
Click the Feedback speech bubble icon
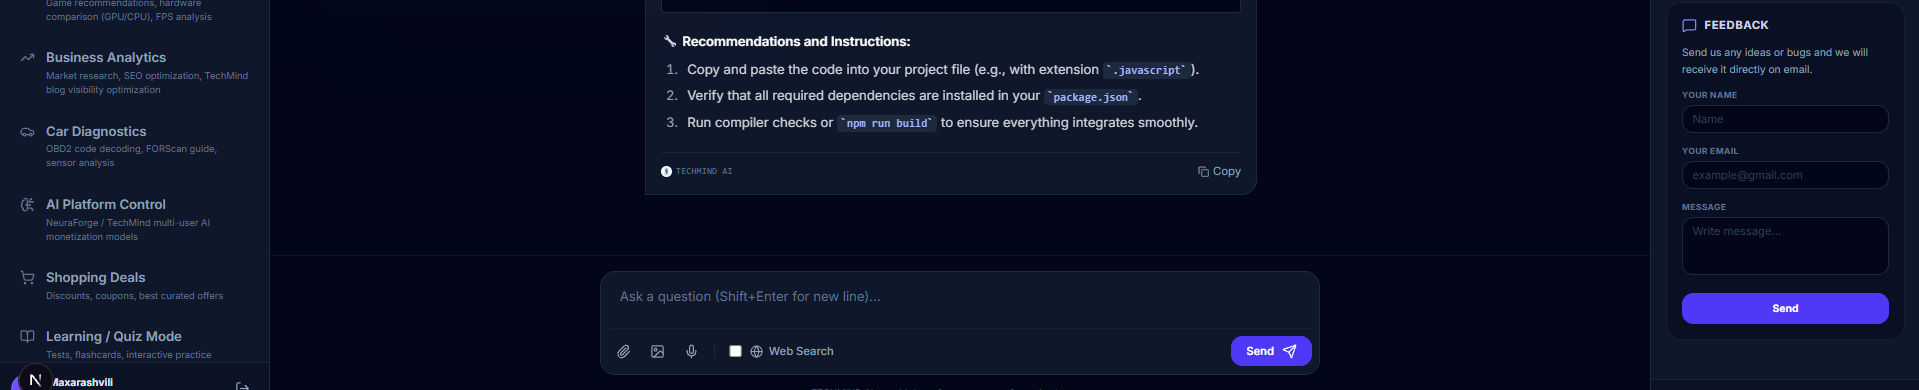(x=1689, y=26)
